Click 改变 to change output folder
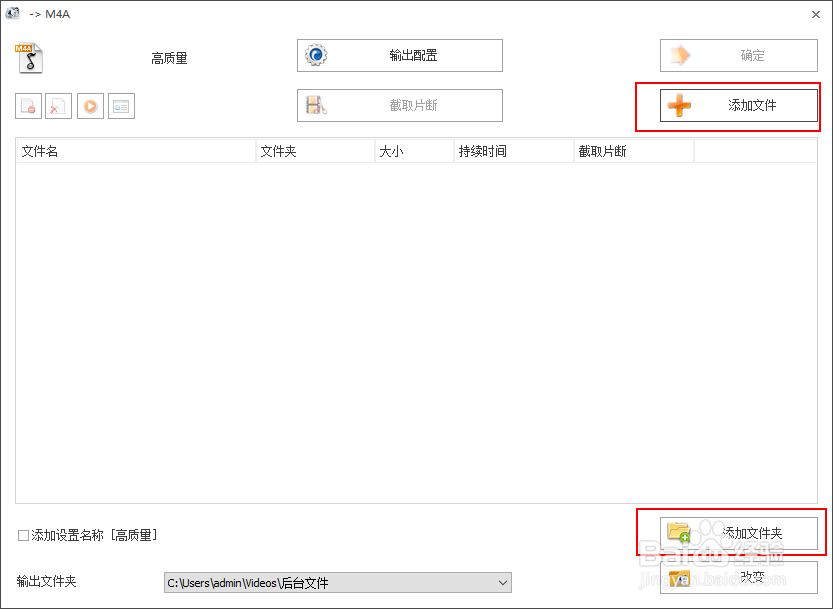 [738, 578]
